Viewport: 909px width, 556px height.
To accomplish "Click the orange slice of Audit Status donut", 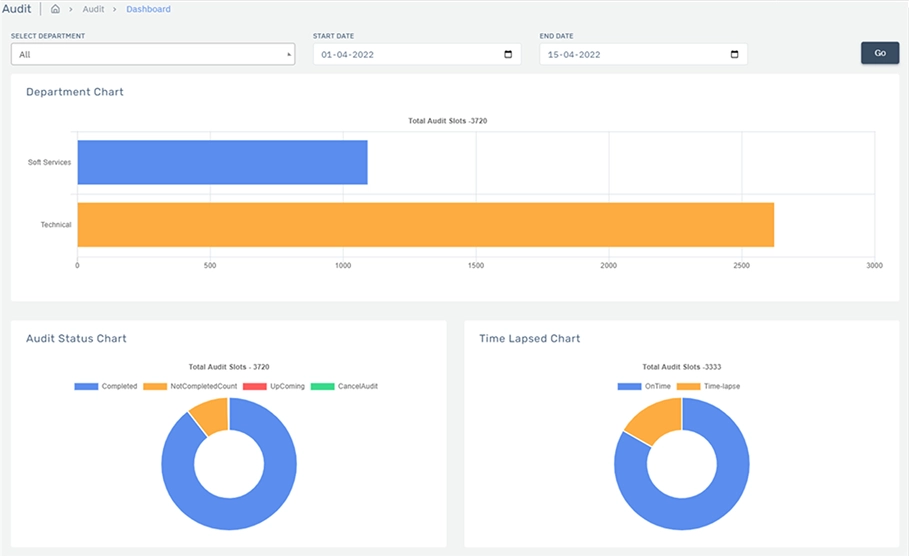I will click(211, 415).
